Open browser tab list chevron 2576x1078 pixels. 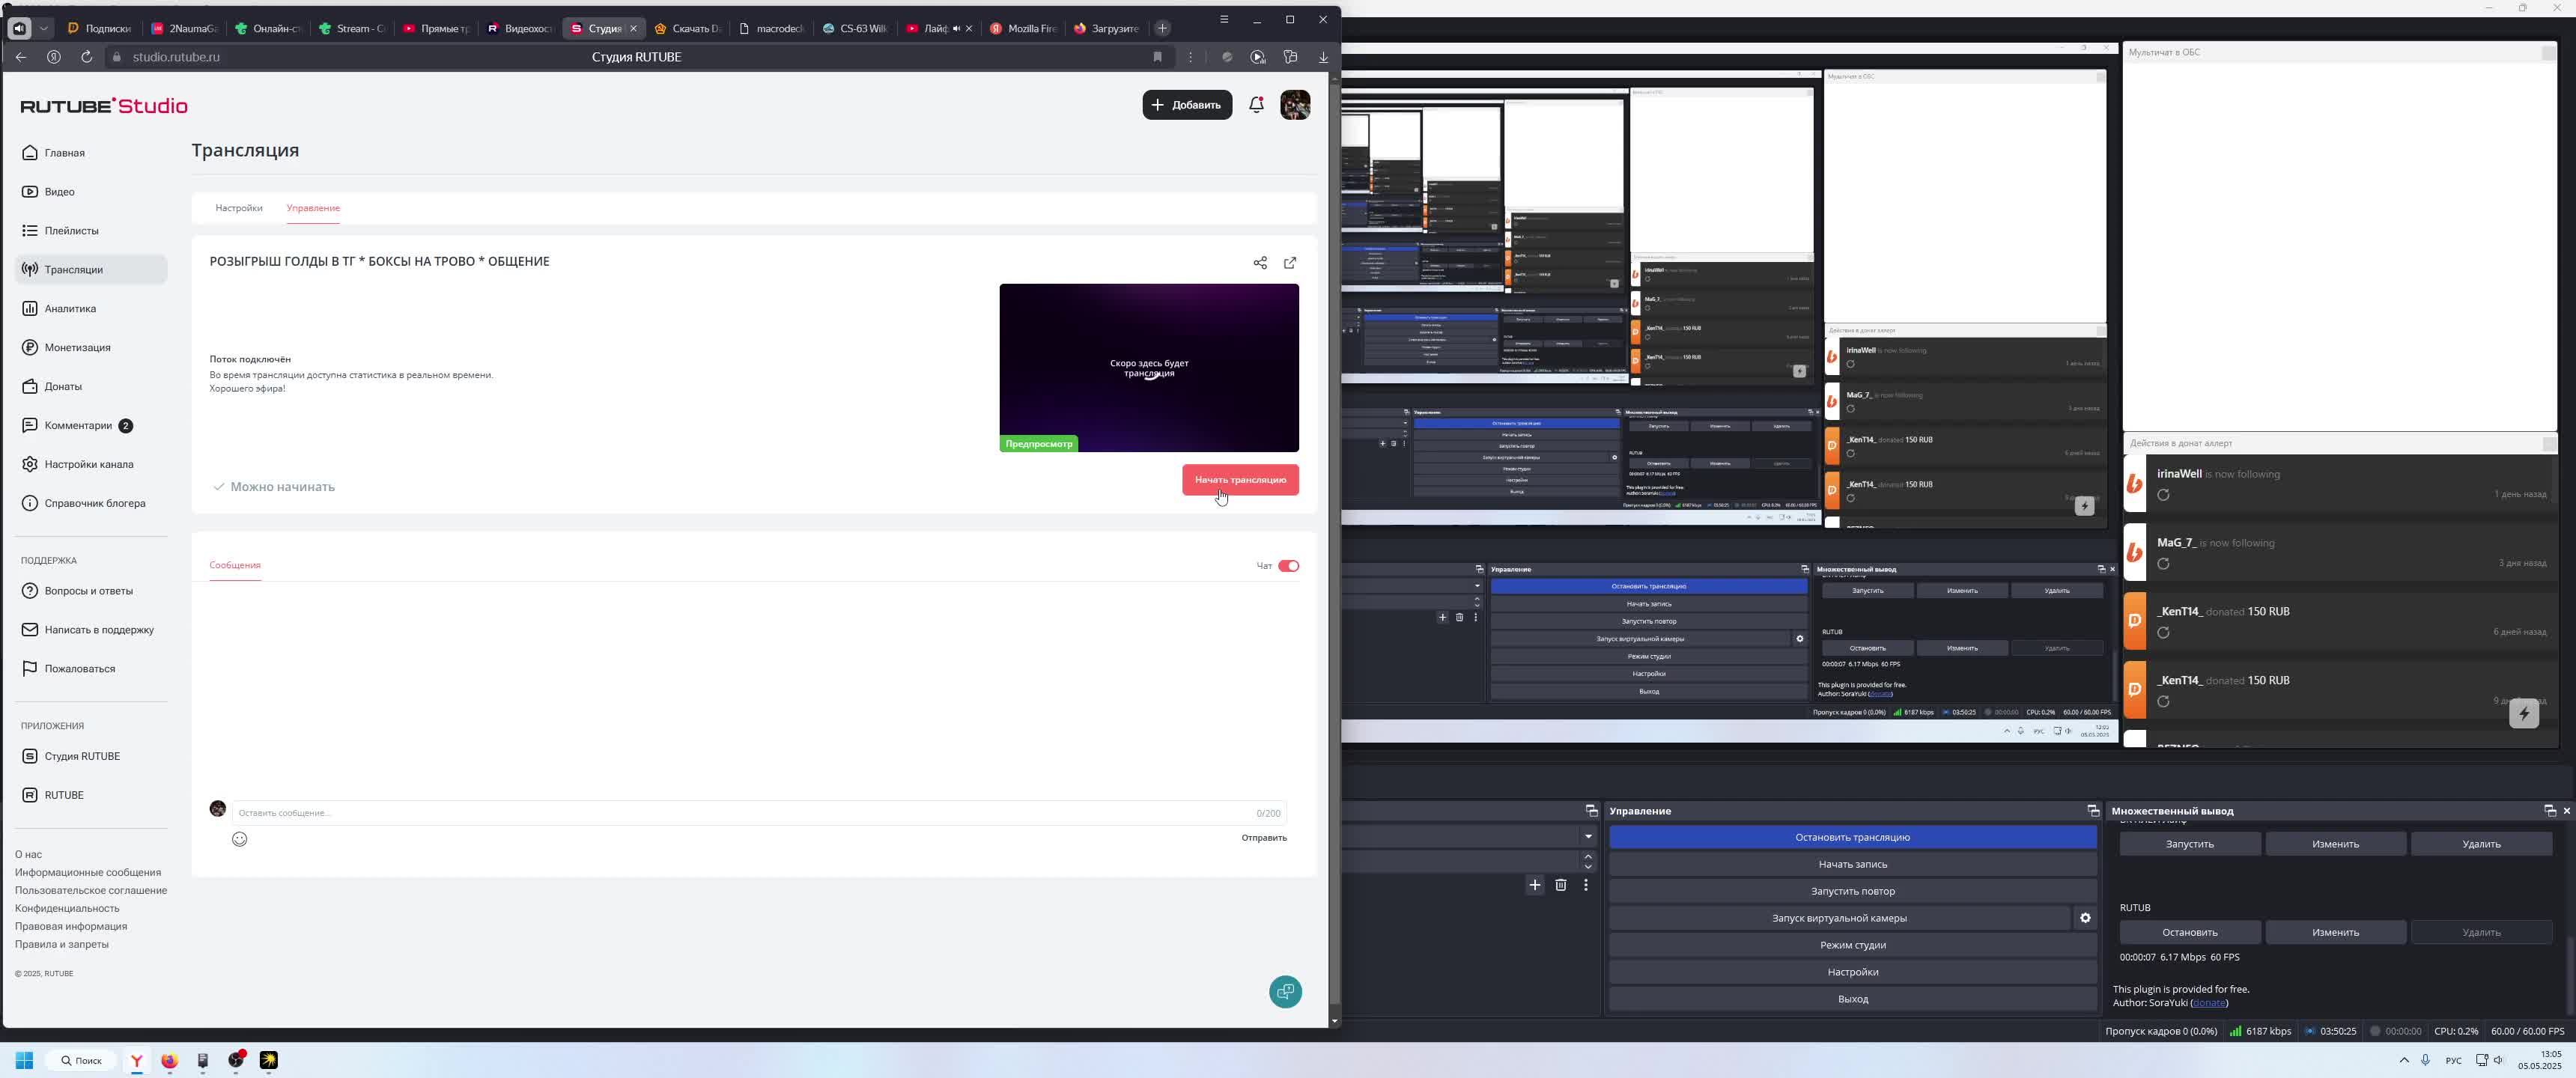44,28
